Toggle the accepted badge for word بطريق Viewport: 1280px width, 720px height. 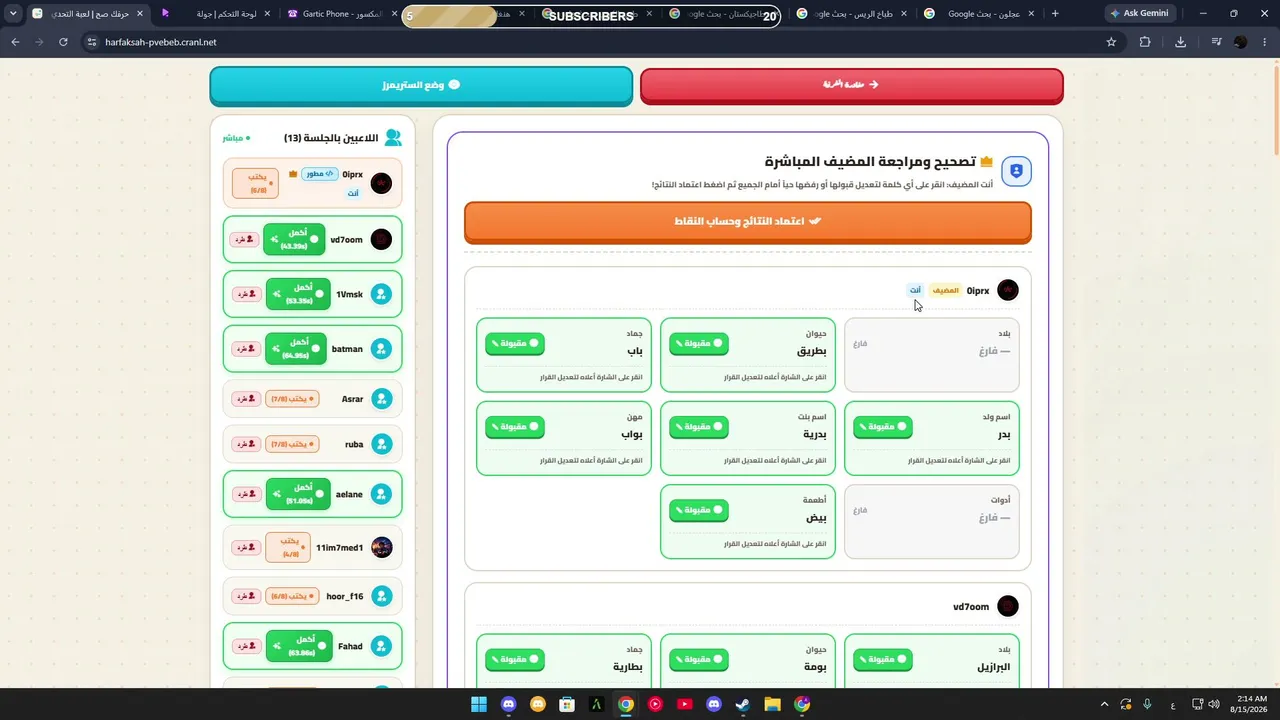[x=699, y=344]
